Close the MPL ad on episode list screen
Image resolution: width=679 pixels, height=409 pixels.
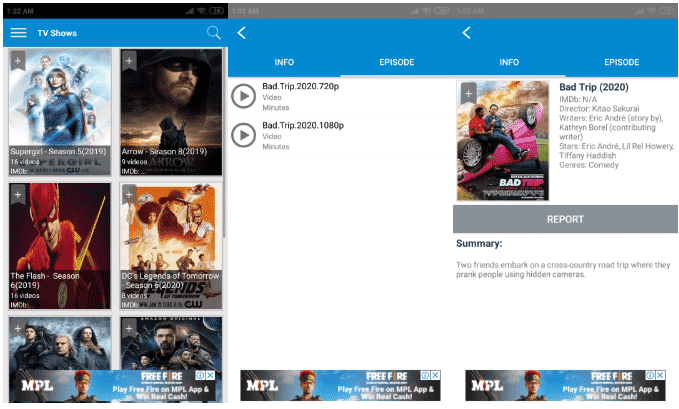tap(435, 375)
